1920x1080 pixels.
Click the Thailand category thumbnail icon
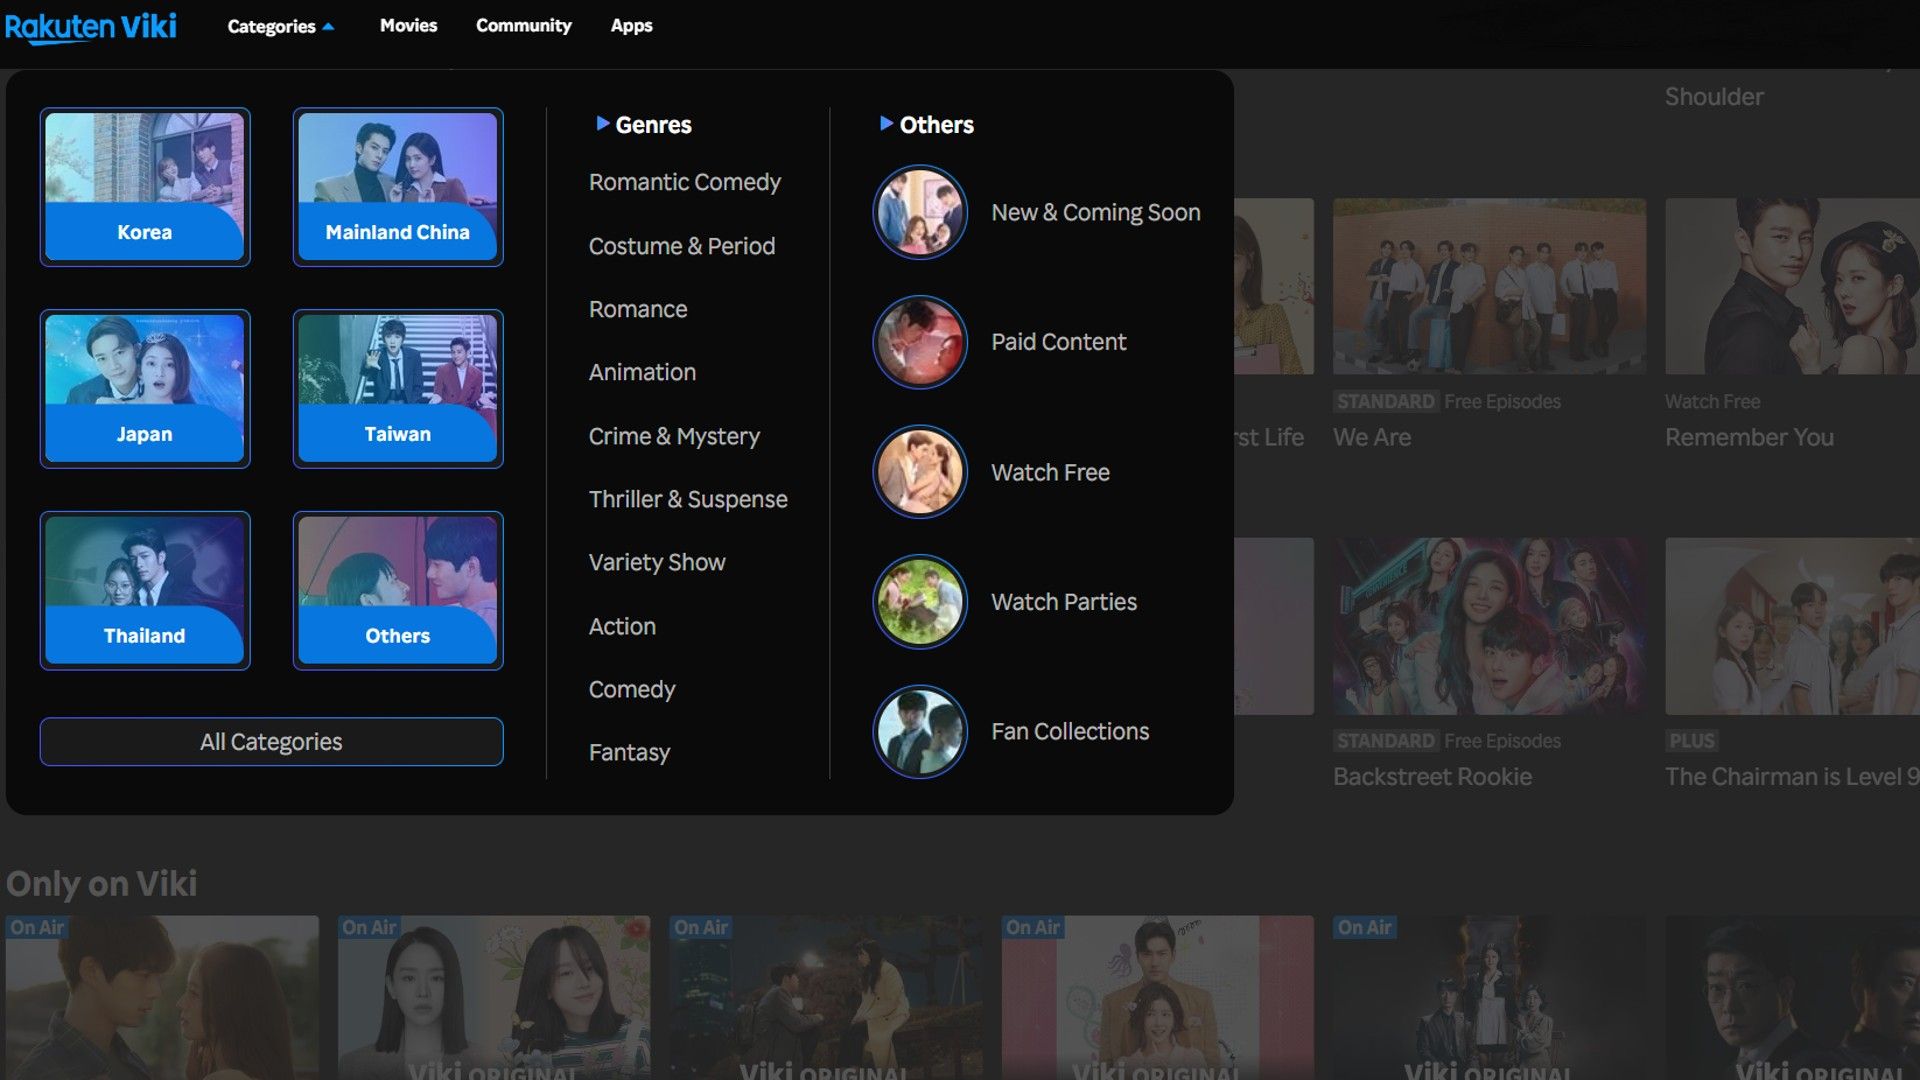[x=144, y=588]
